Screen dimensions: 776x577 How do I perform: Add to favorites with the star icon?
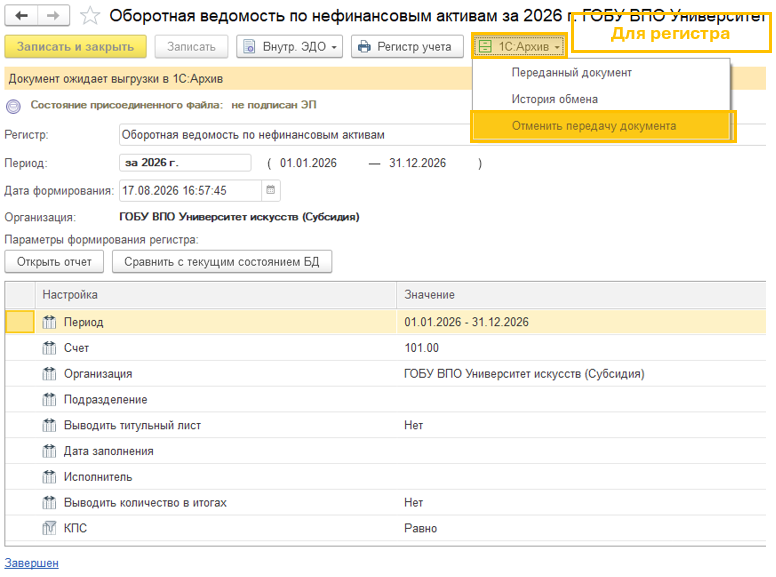(x=90, y=16)
